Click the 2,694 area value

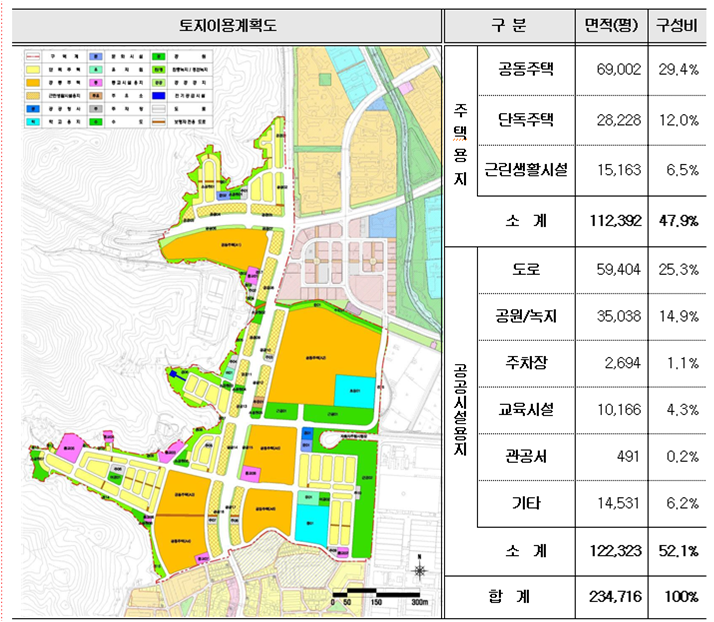click(622, 363)
